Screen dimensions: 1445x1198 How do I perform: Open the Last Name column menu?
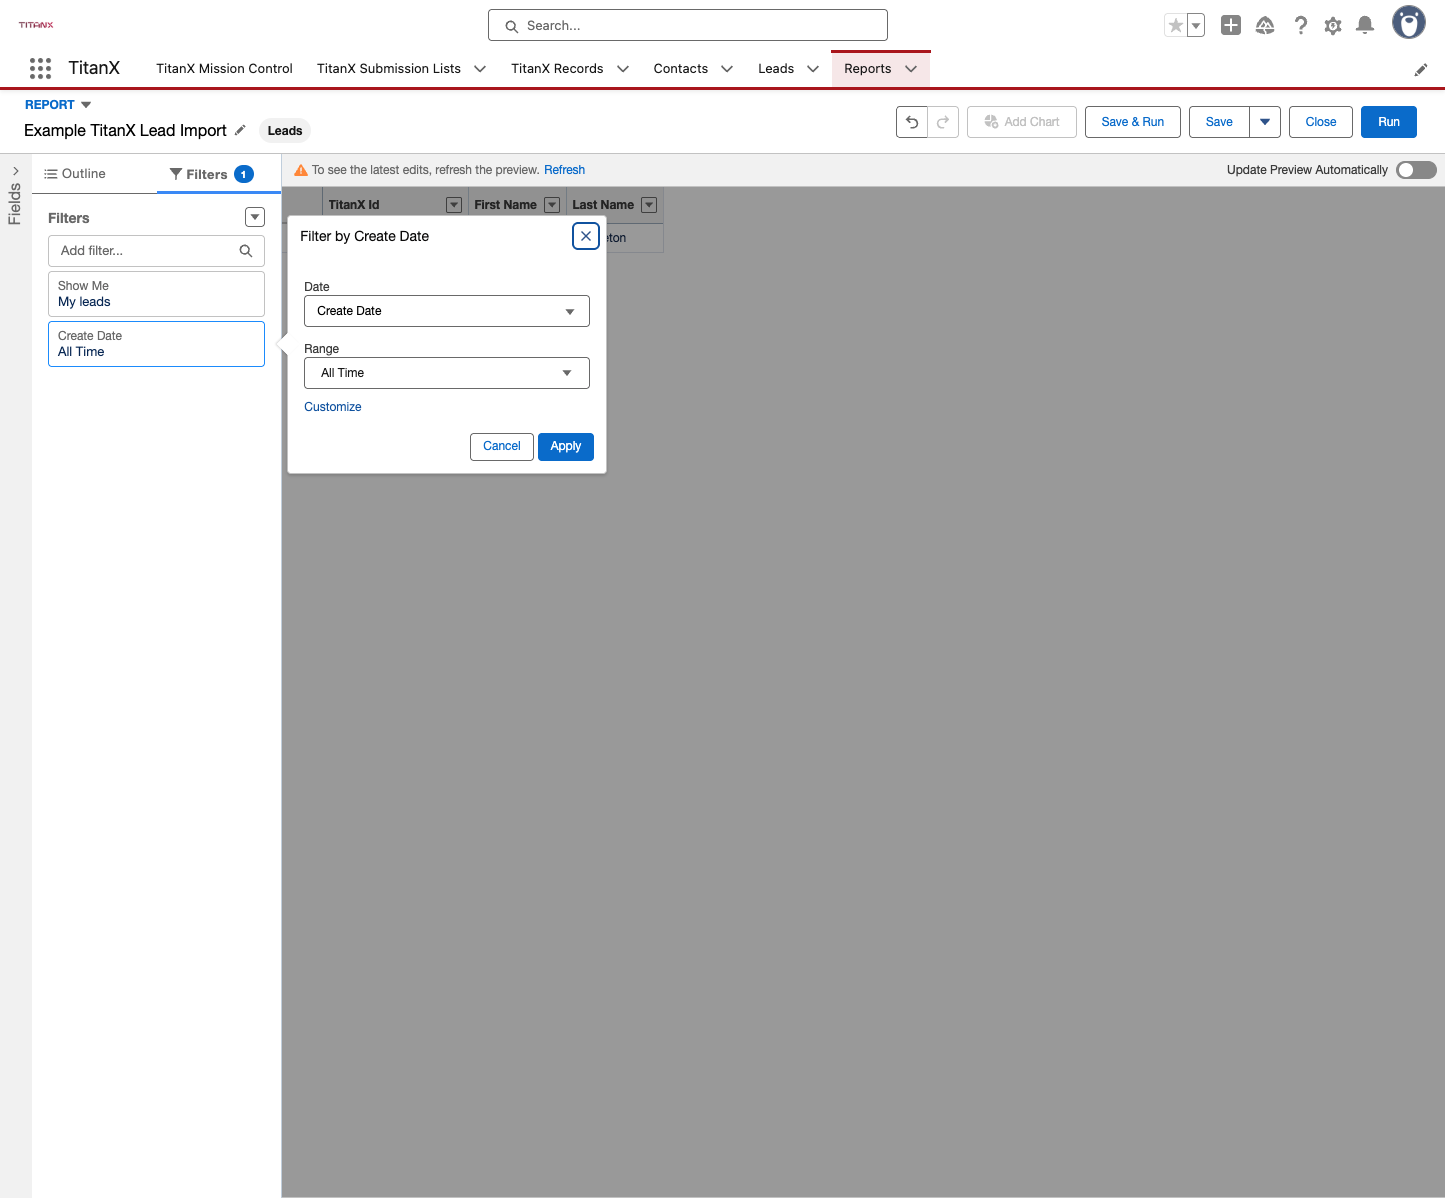click(x=649, y=205)
